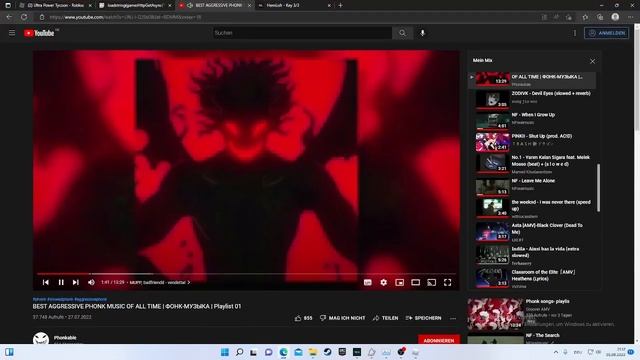Play Classroom of the Elite AMV Heathens
640x360 pixels.
tap(532, 278)
